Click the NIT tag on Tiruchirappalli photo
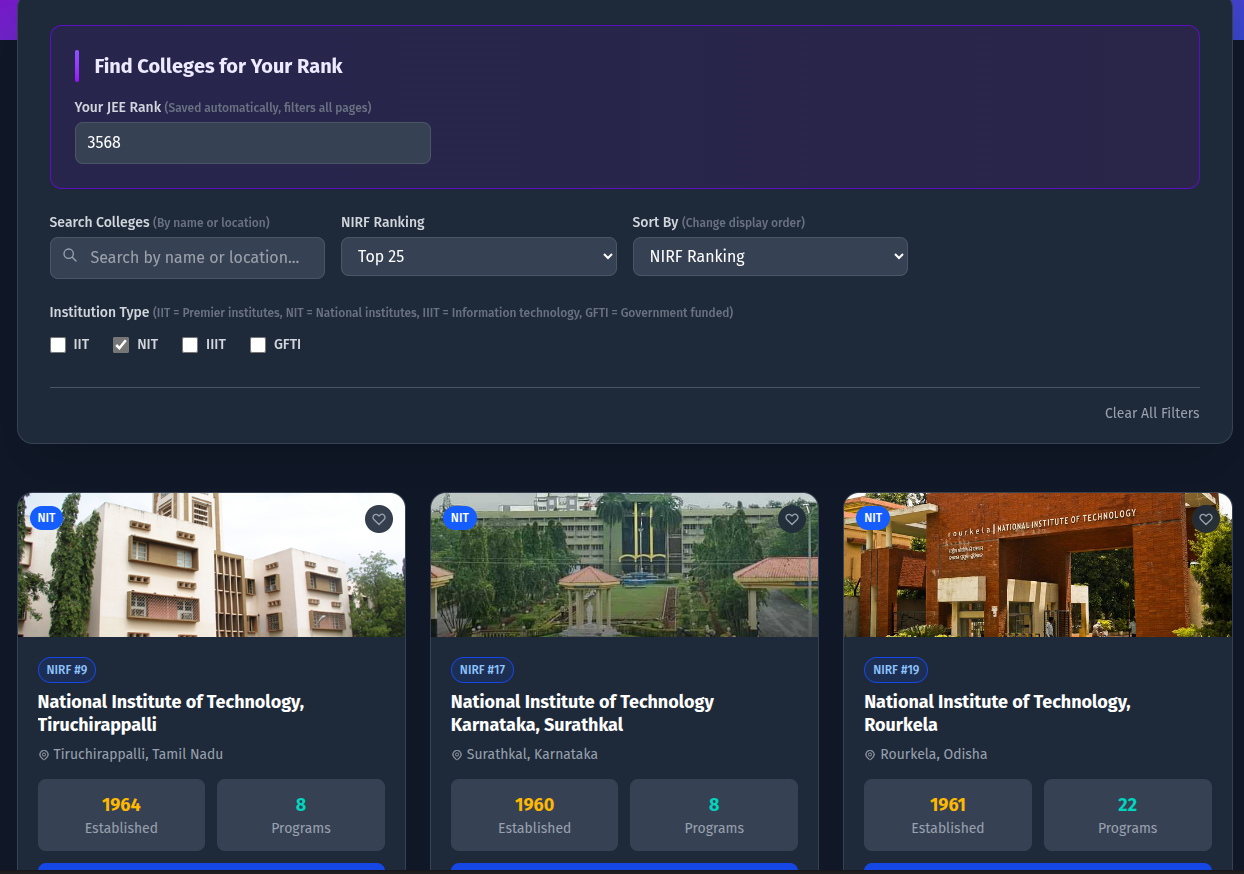 click(47, 518)
